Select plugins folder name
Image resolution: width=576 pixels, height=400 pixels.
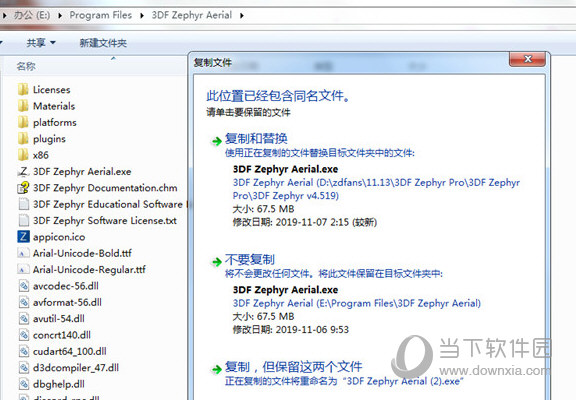[49, 139]
